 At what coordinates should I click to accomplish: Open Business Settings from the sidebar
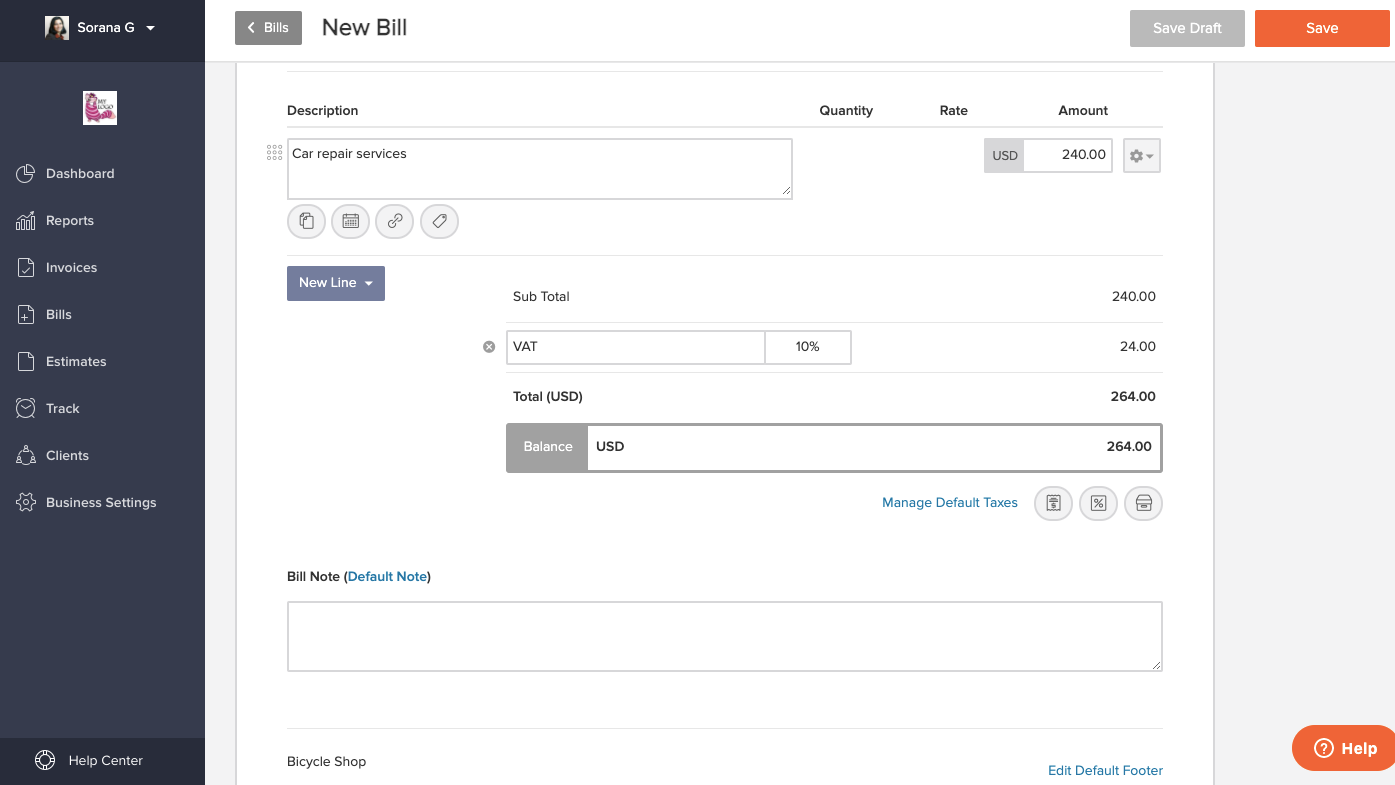pos(100,503)
